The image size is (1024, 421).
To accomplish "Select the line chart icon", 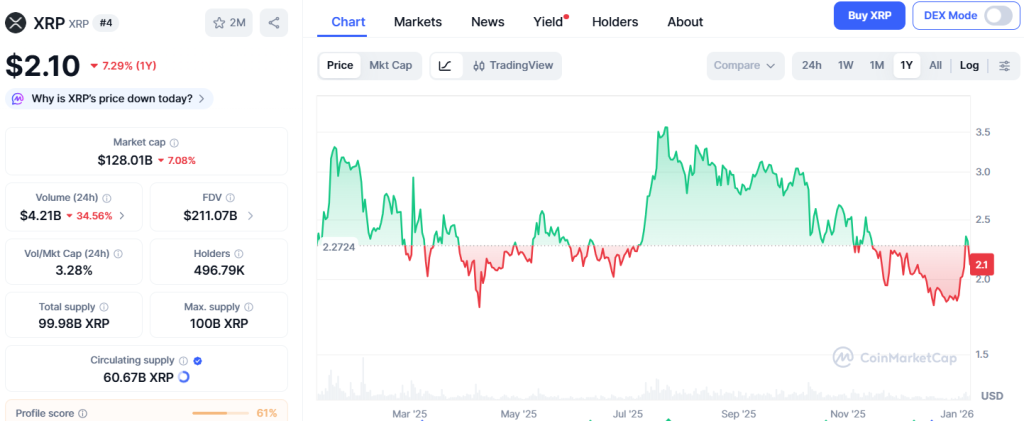I will click(x=445, y=66).
